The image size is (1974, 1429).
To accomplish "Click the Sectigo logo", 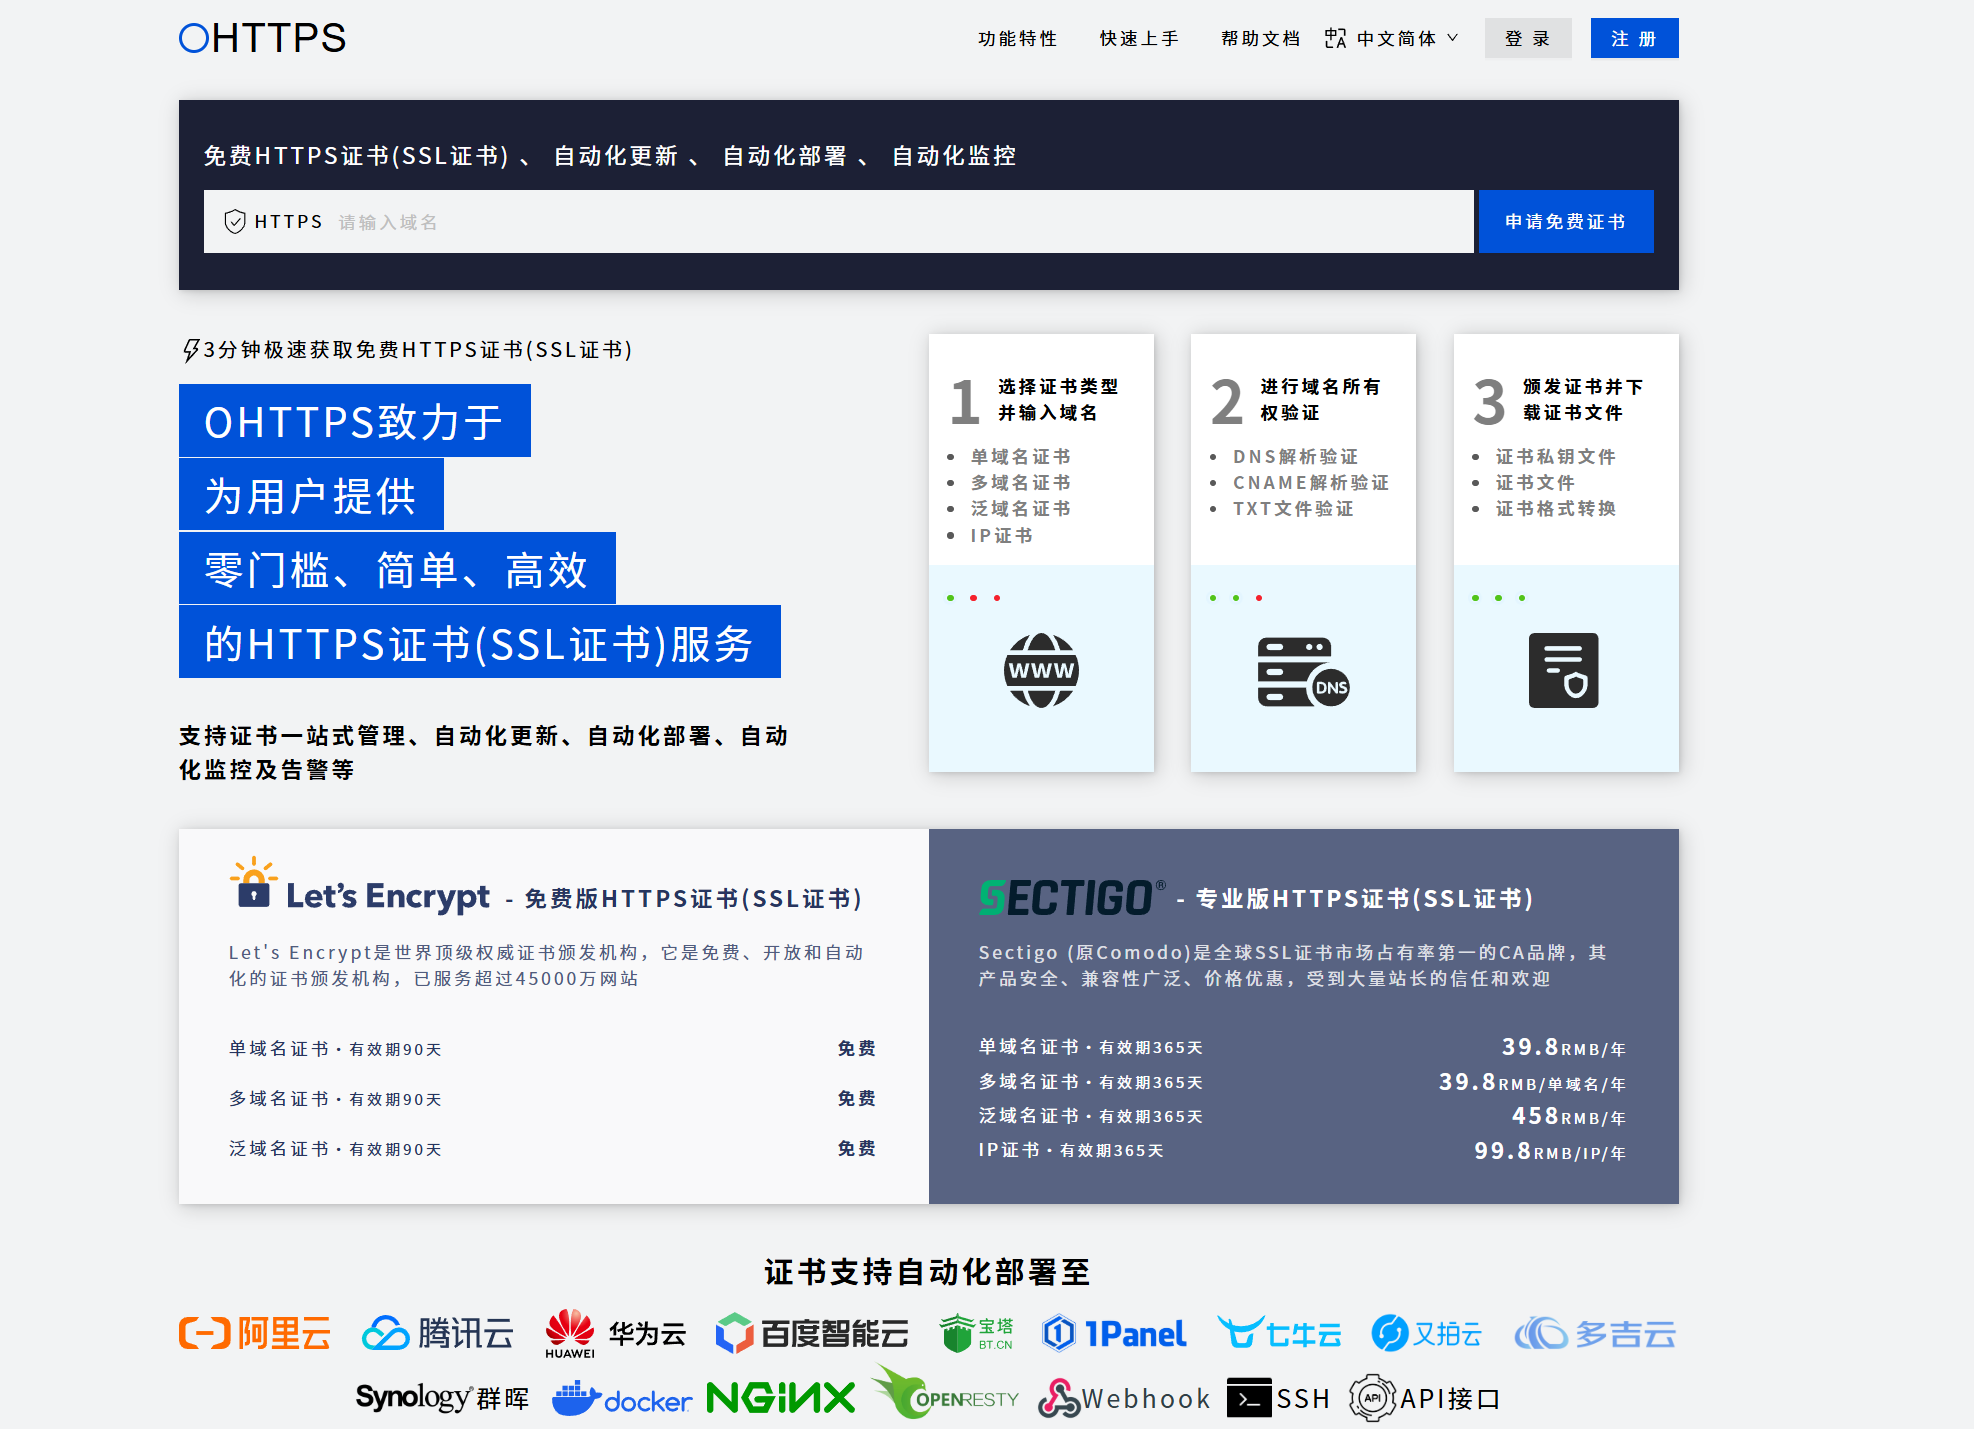I will 1071,897.
